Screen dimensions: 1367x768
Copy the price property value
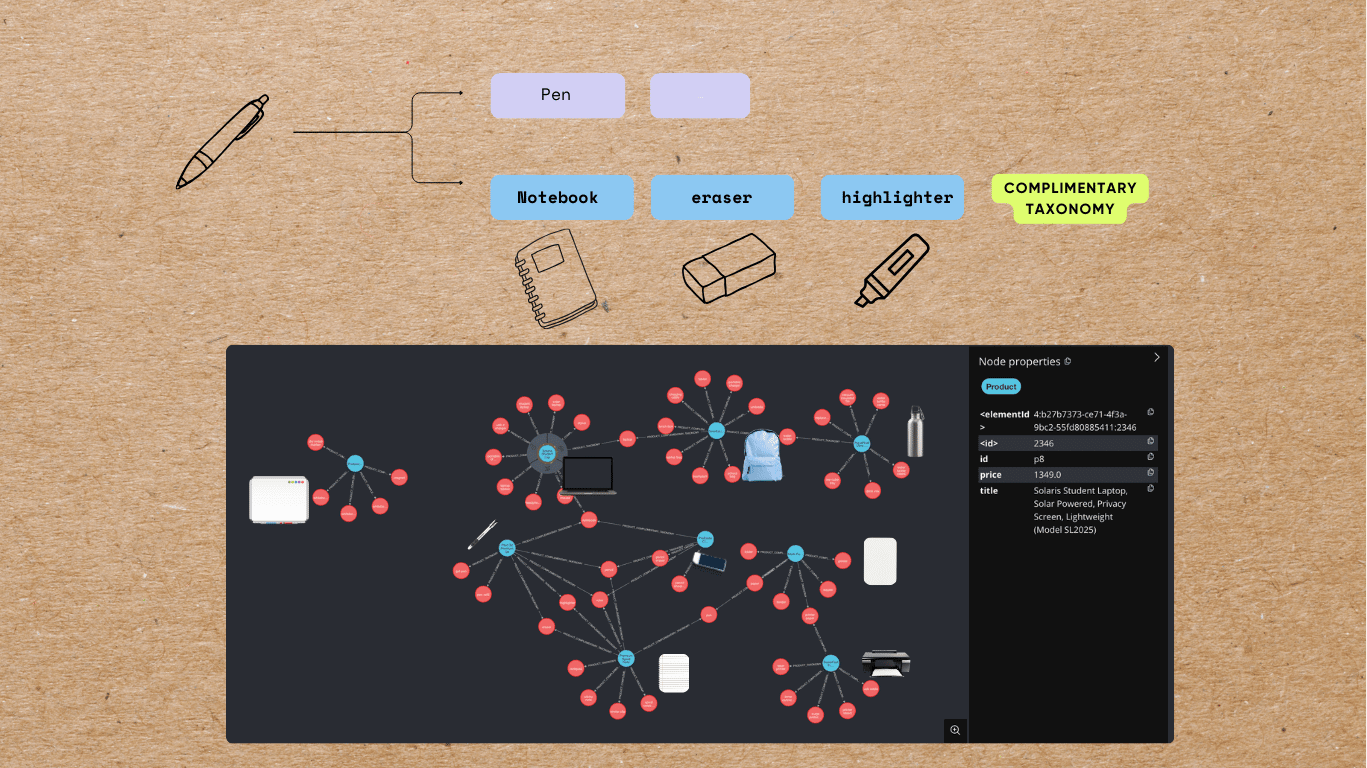(1151, 473)
